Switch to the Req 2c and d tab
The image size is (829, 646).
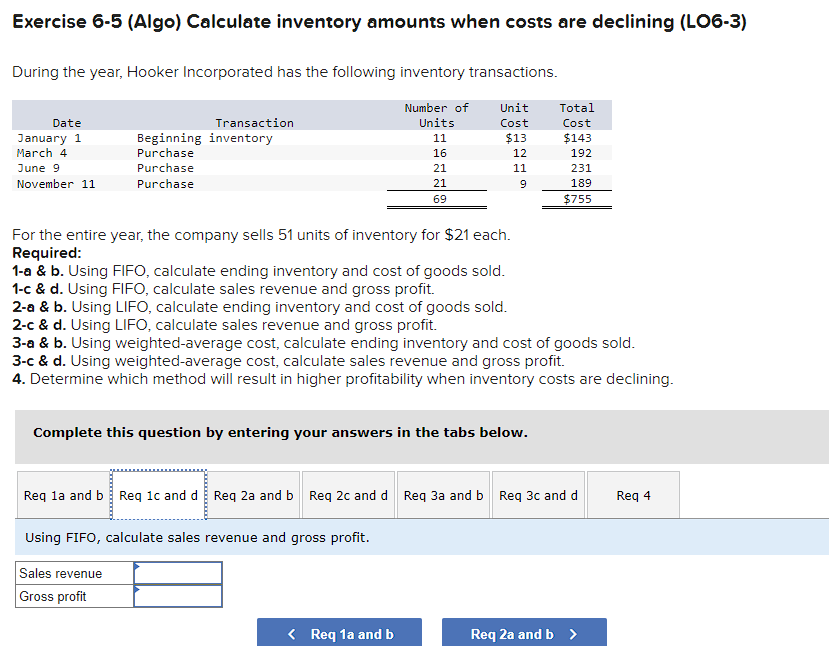[348, 494]
